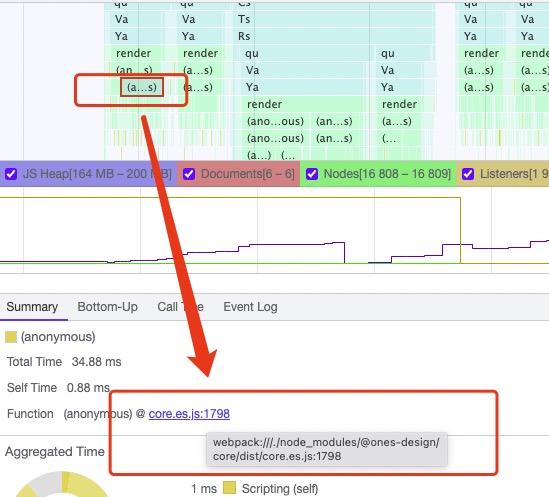Select the Summary tab
The width and height of the screenshot is (549, 497).
coord(32,307)
